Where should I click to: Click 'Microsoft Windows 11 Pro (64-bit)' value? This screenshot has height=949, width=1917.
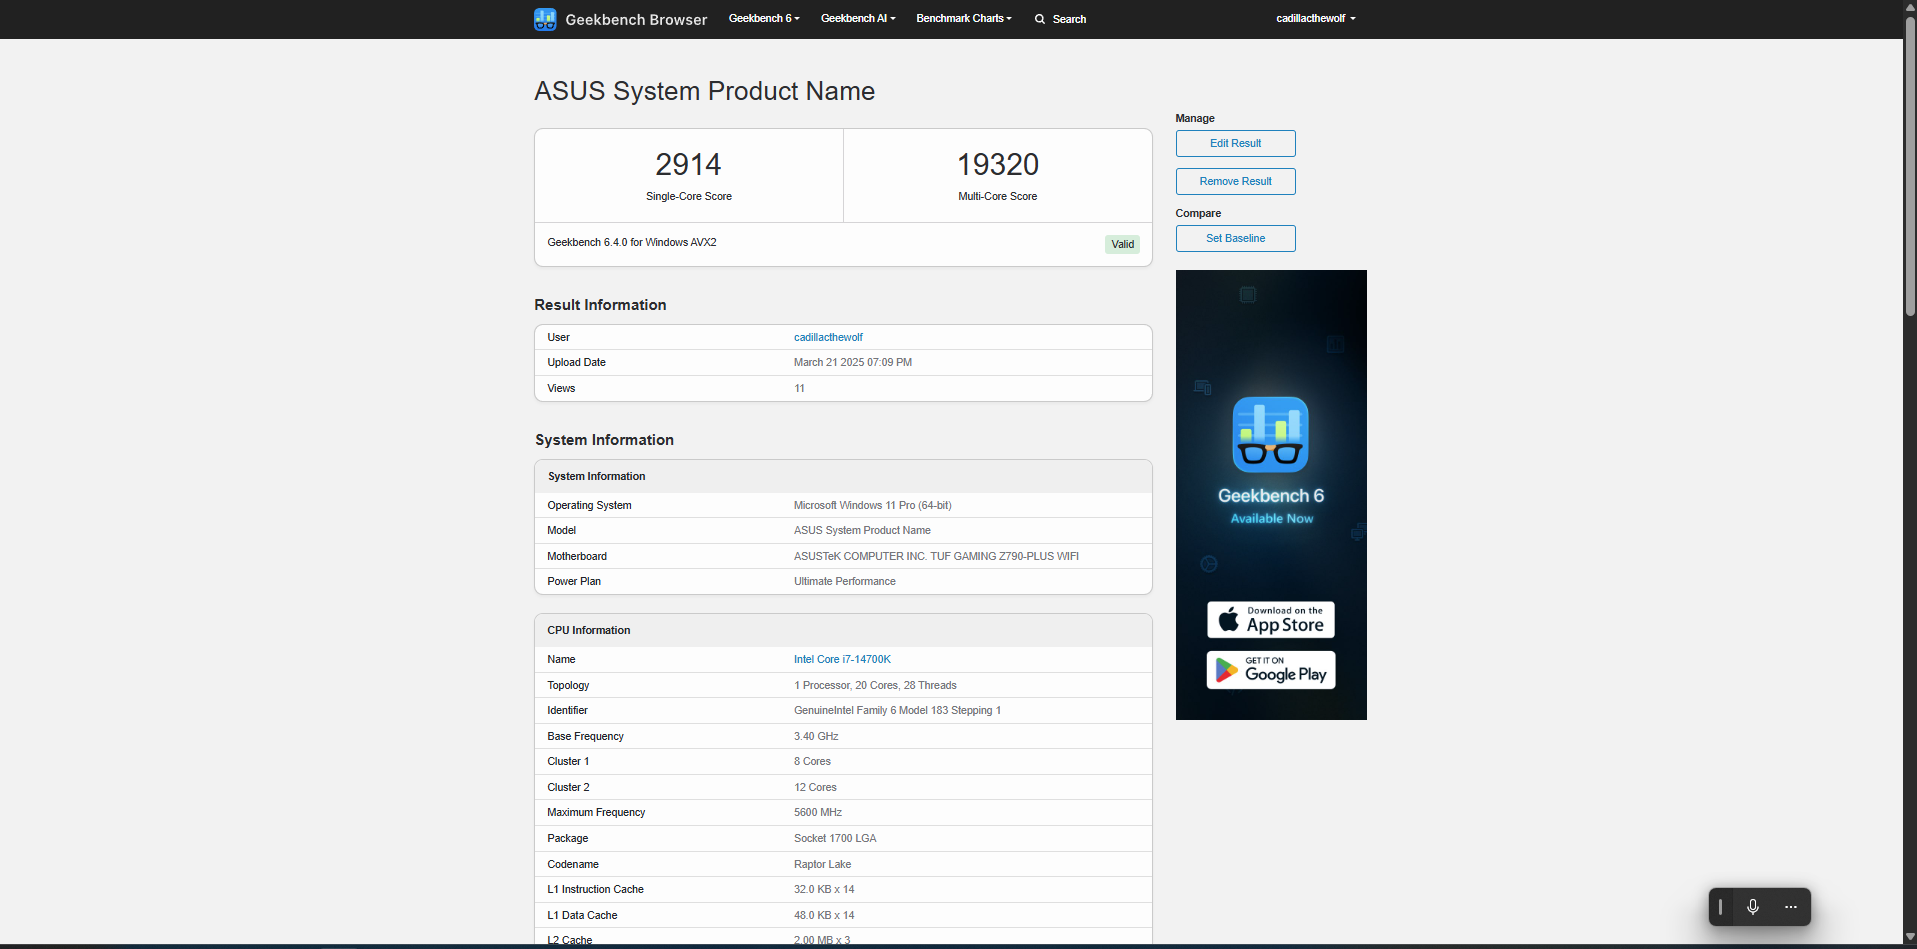873,505
